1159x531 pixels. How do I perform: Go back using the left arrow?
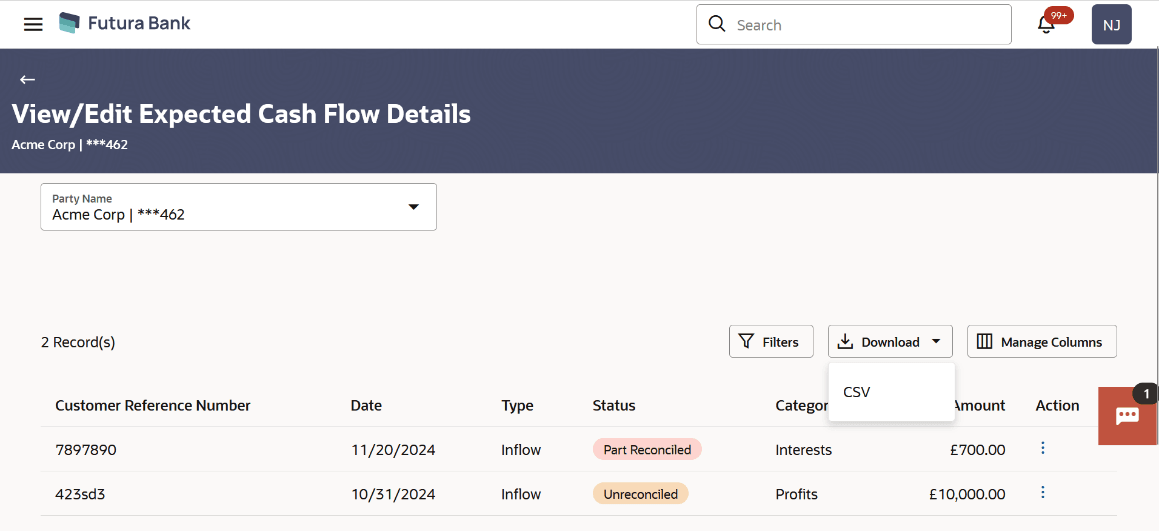click(27, 79)
